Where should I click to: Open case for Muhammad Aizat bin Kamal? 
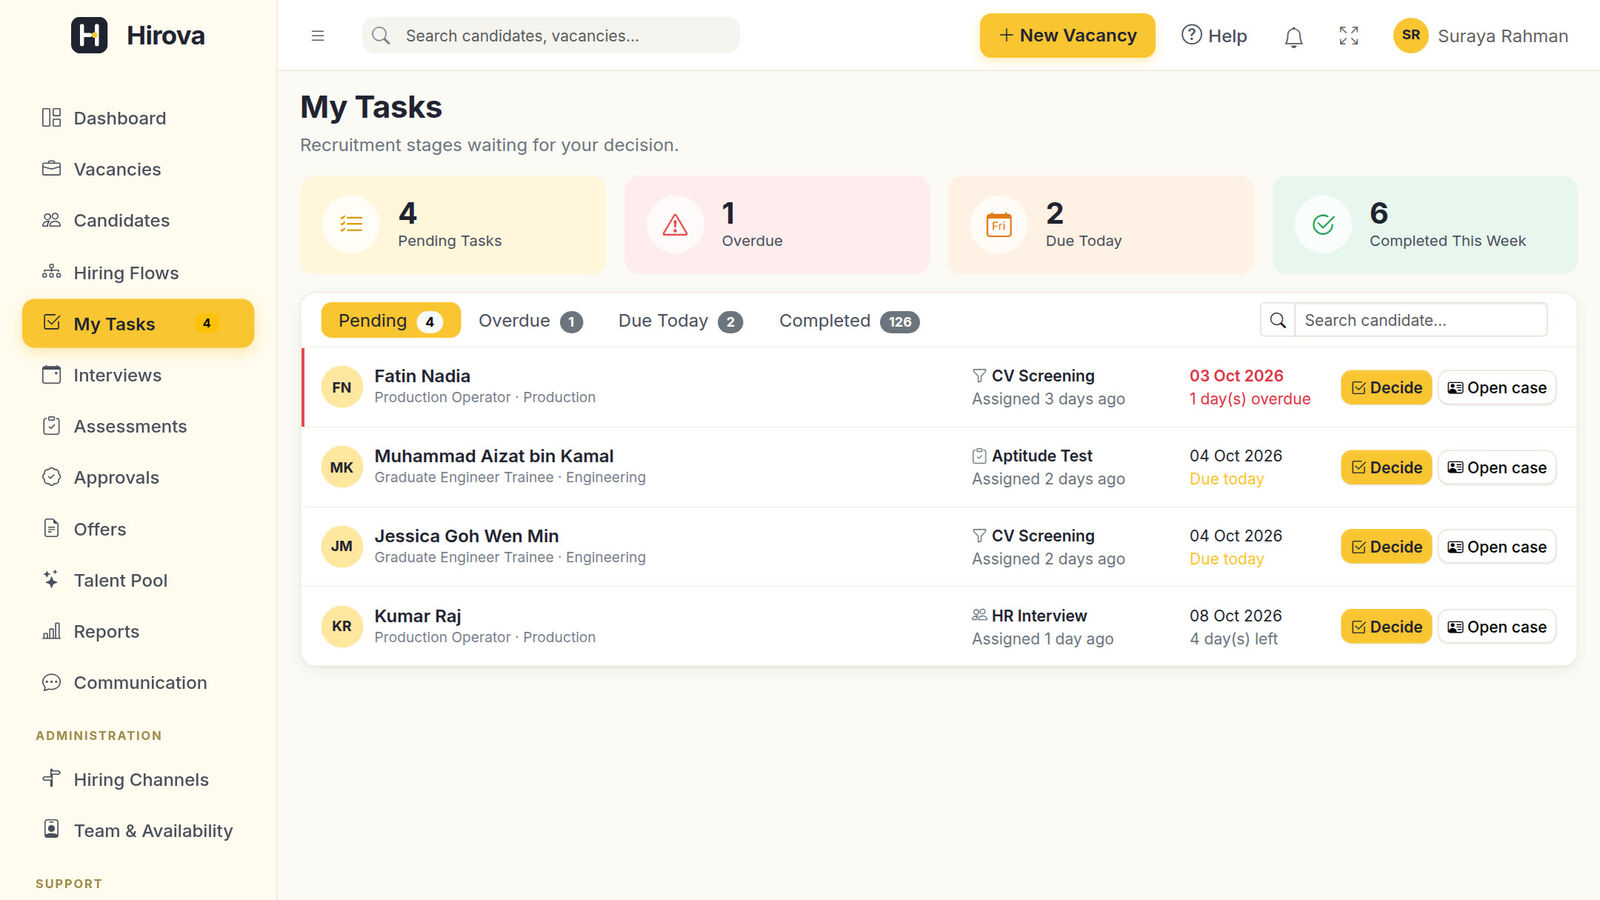(x=1497, y=467)
